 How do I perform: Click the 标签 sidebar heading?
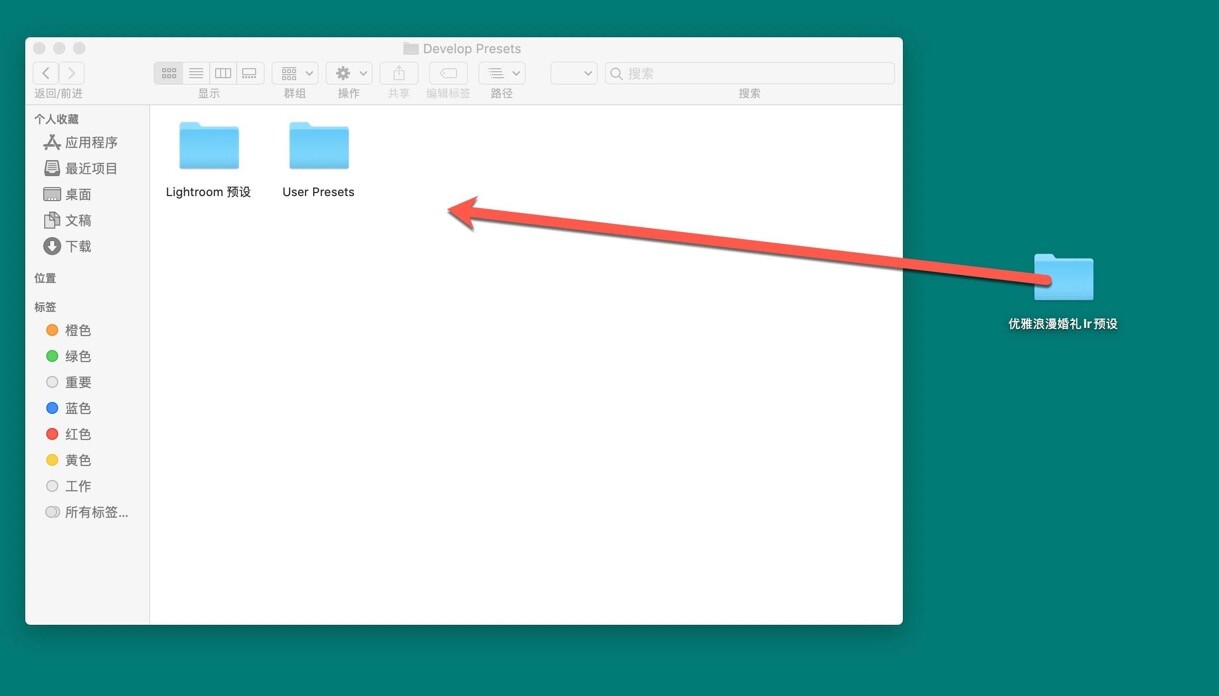click(45, 307)
